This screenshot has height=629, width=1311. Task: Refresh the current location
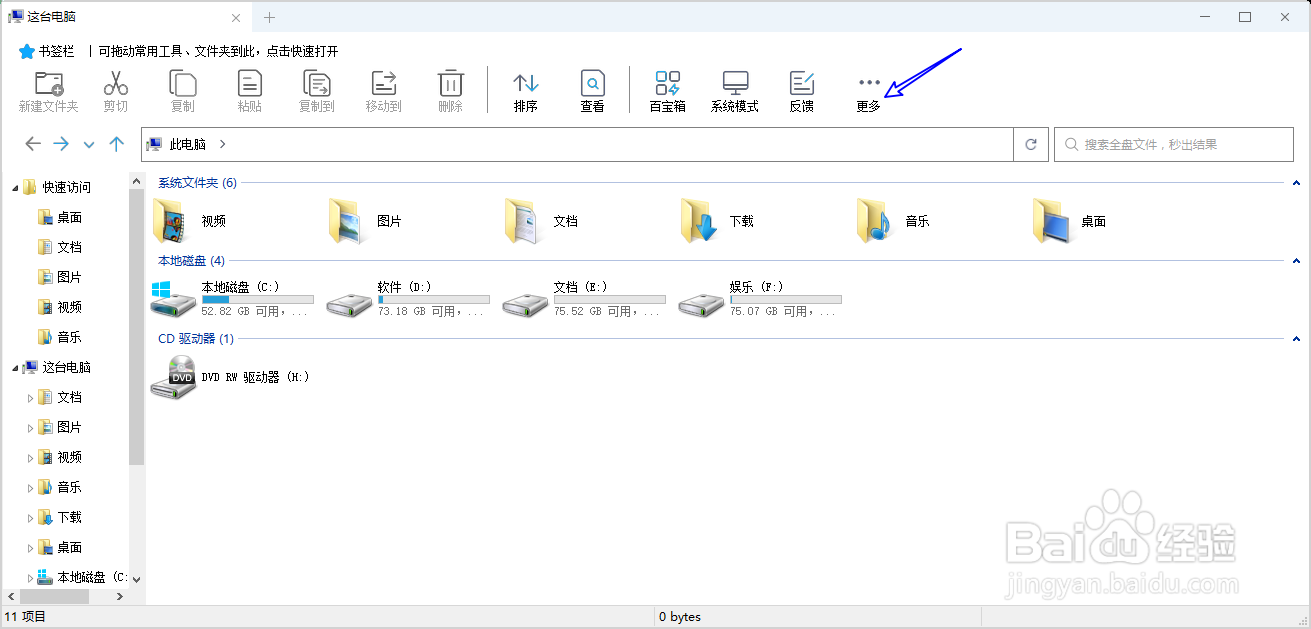click(x=1031, y=144)
